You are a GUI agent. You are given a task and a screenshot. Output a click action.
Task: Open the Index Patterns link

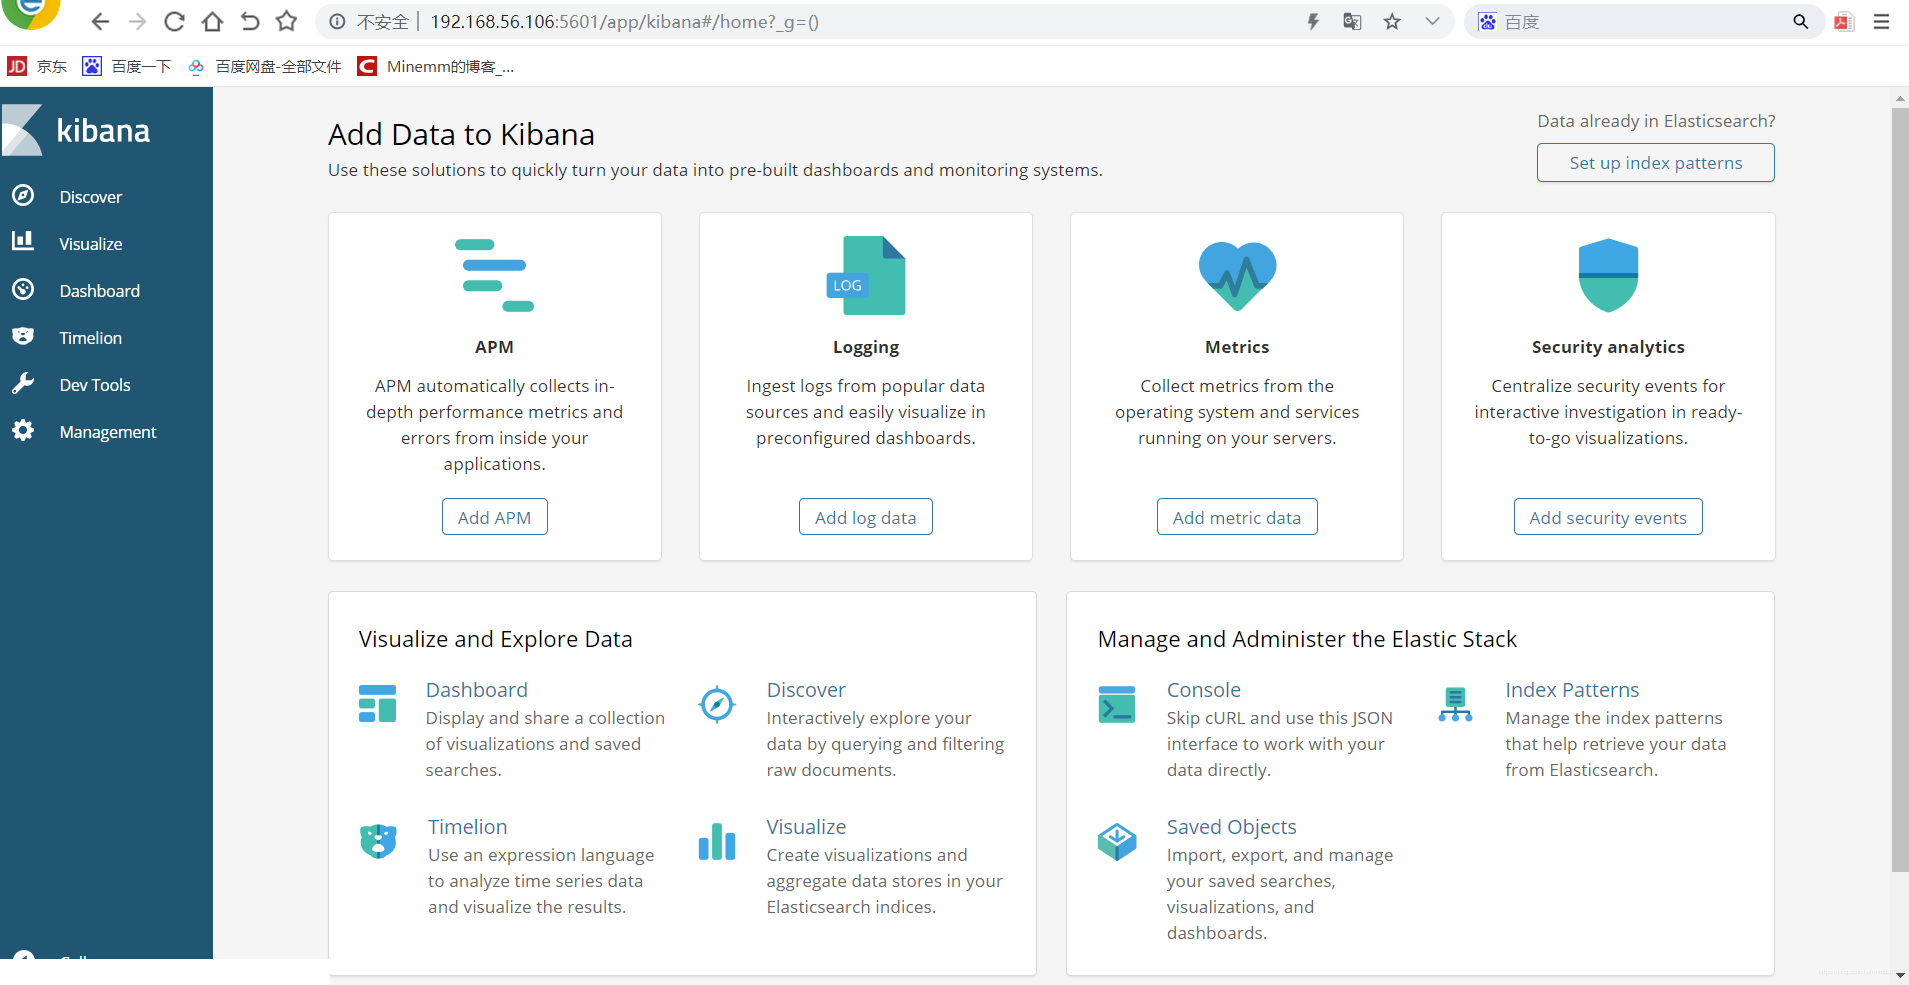point(1572,690)
